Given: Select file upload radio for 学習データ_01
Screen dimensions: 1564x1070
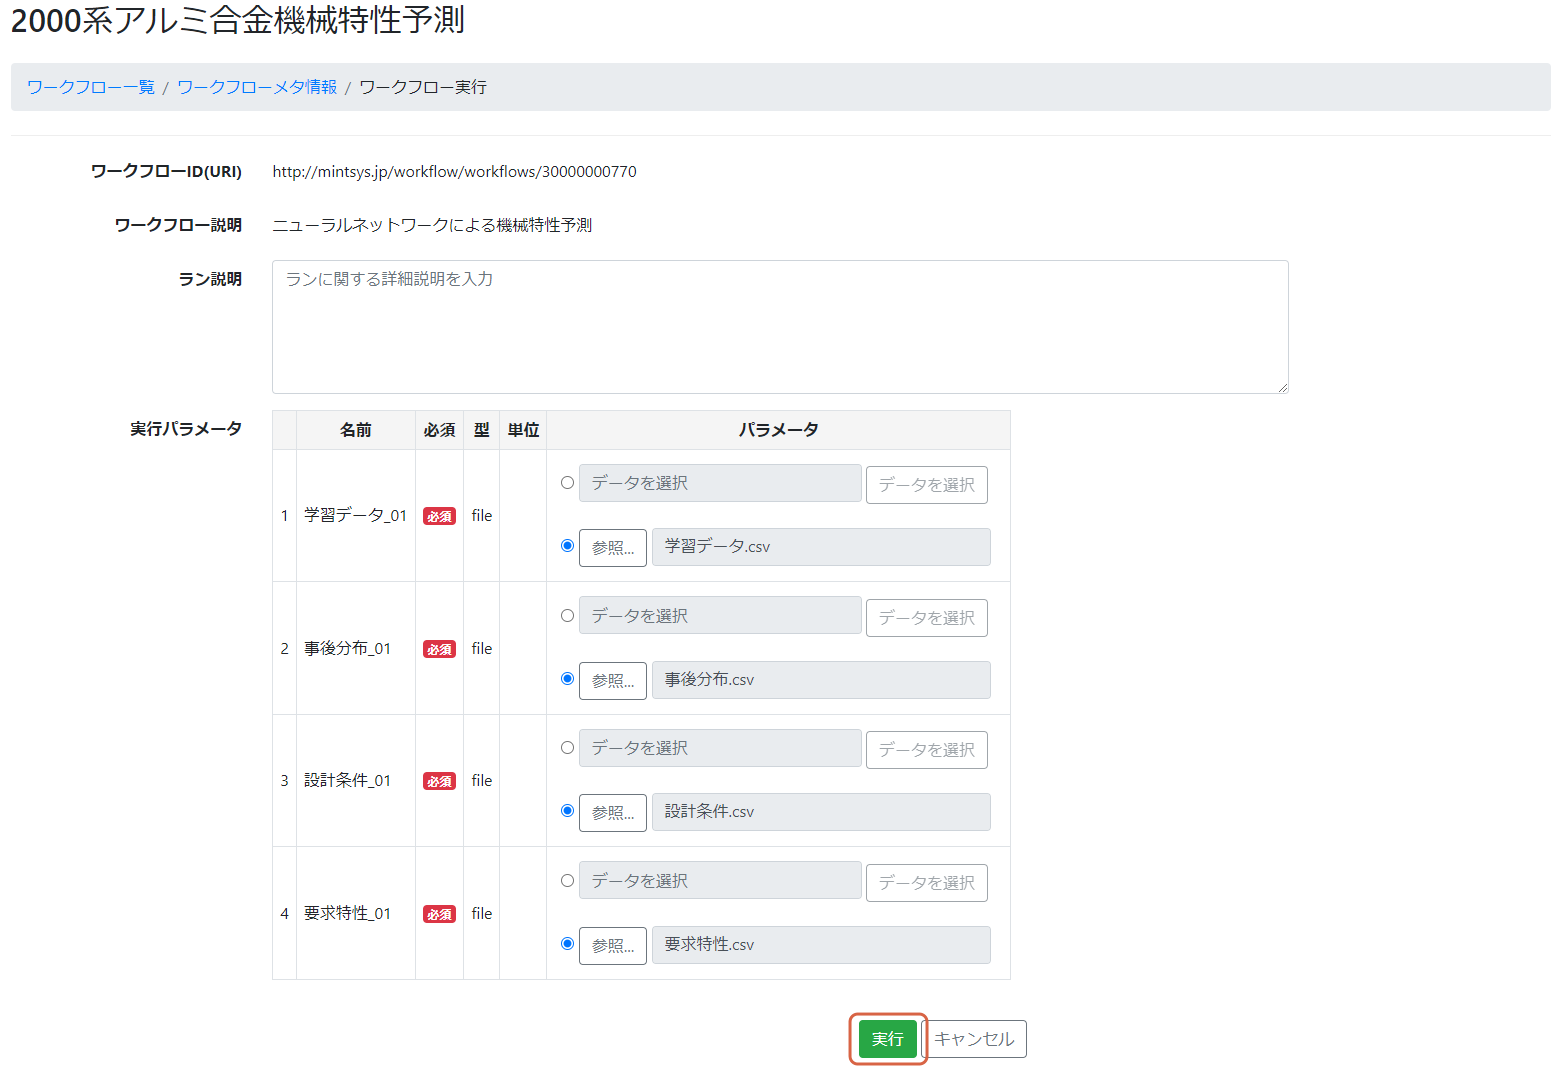Looking at the screenshot, I should click(x=568, y=546).
